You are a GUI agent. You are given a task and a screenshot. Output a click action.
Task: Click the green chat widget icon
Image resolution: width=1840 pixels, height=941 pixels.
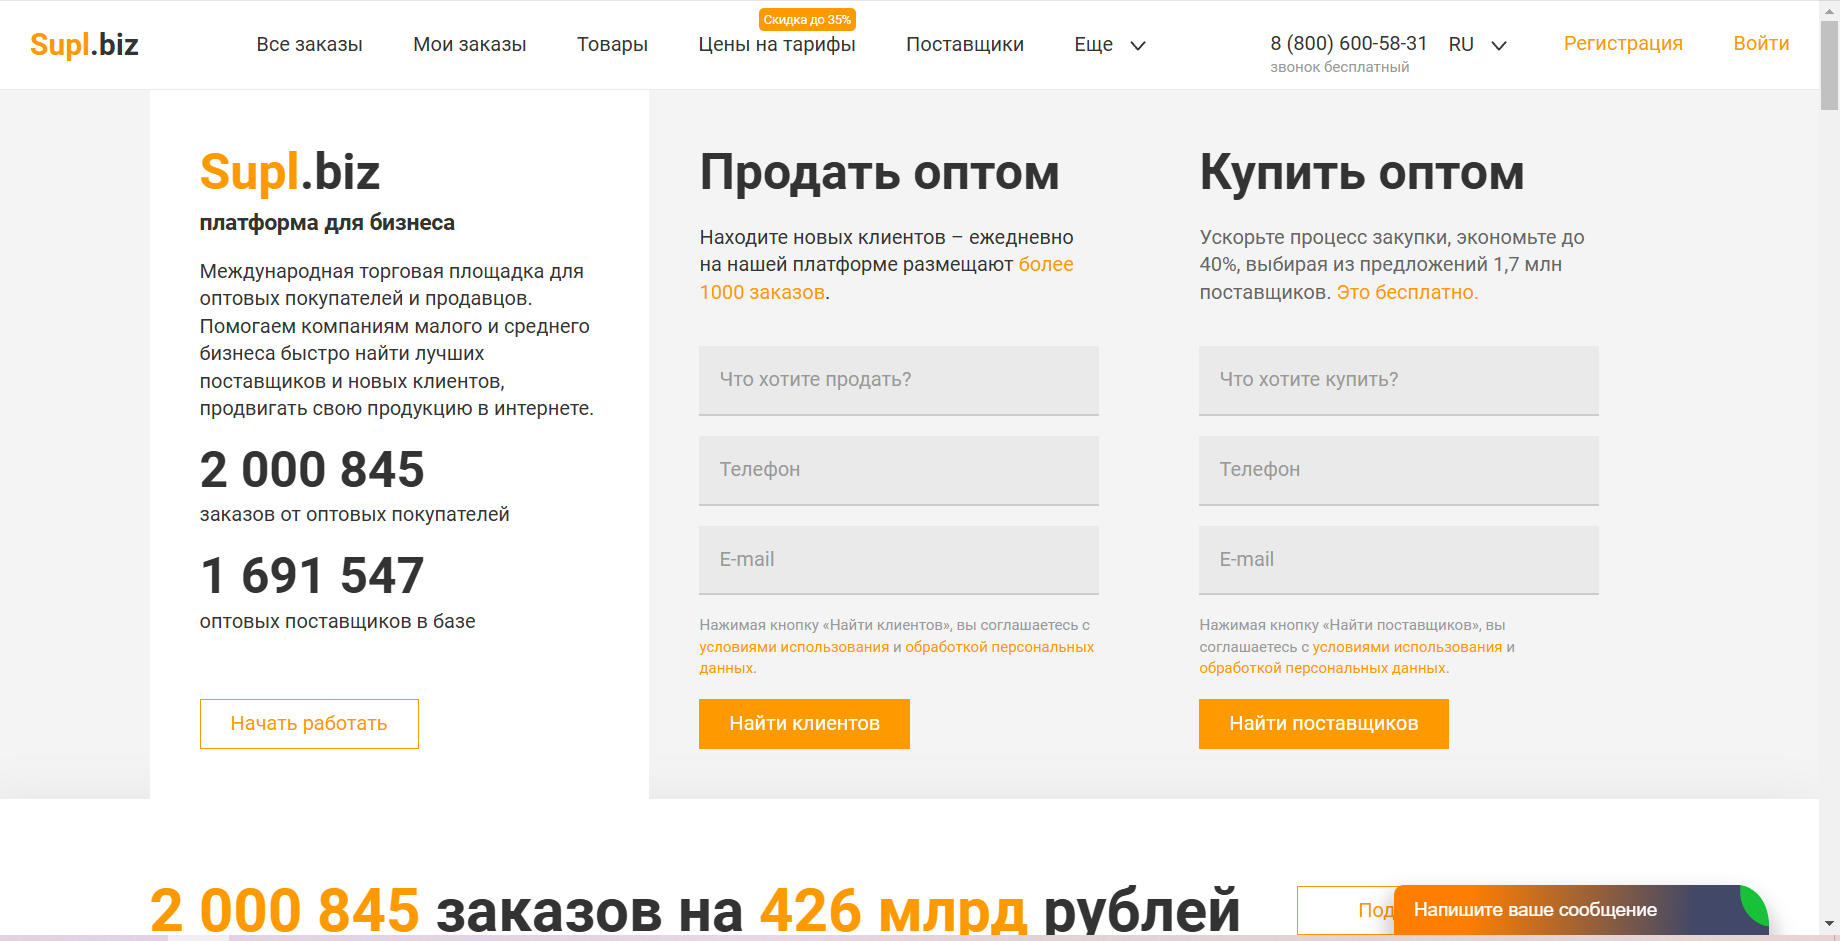tap(1755, 903)
